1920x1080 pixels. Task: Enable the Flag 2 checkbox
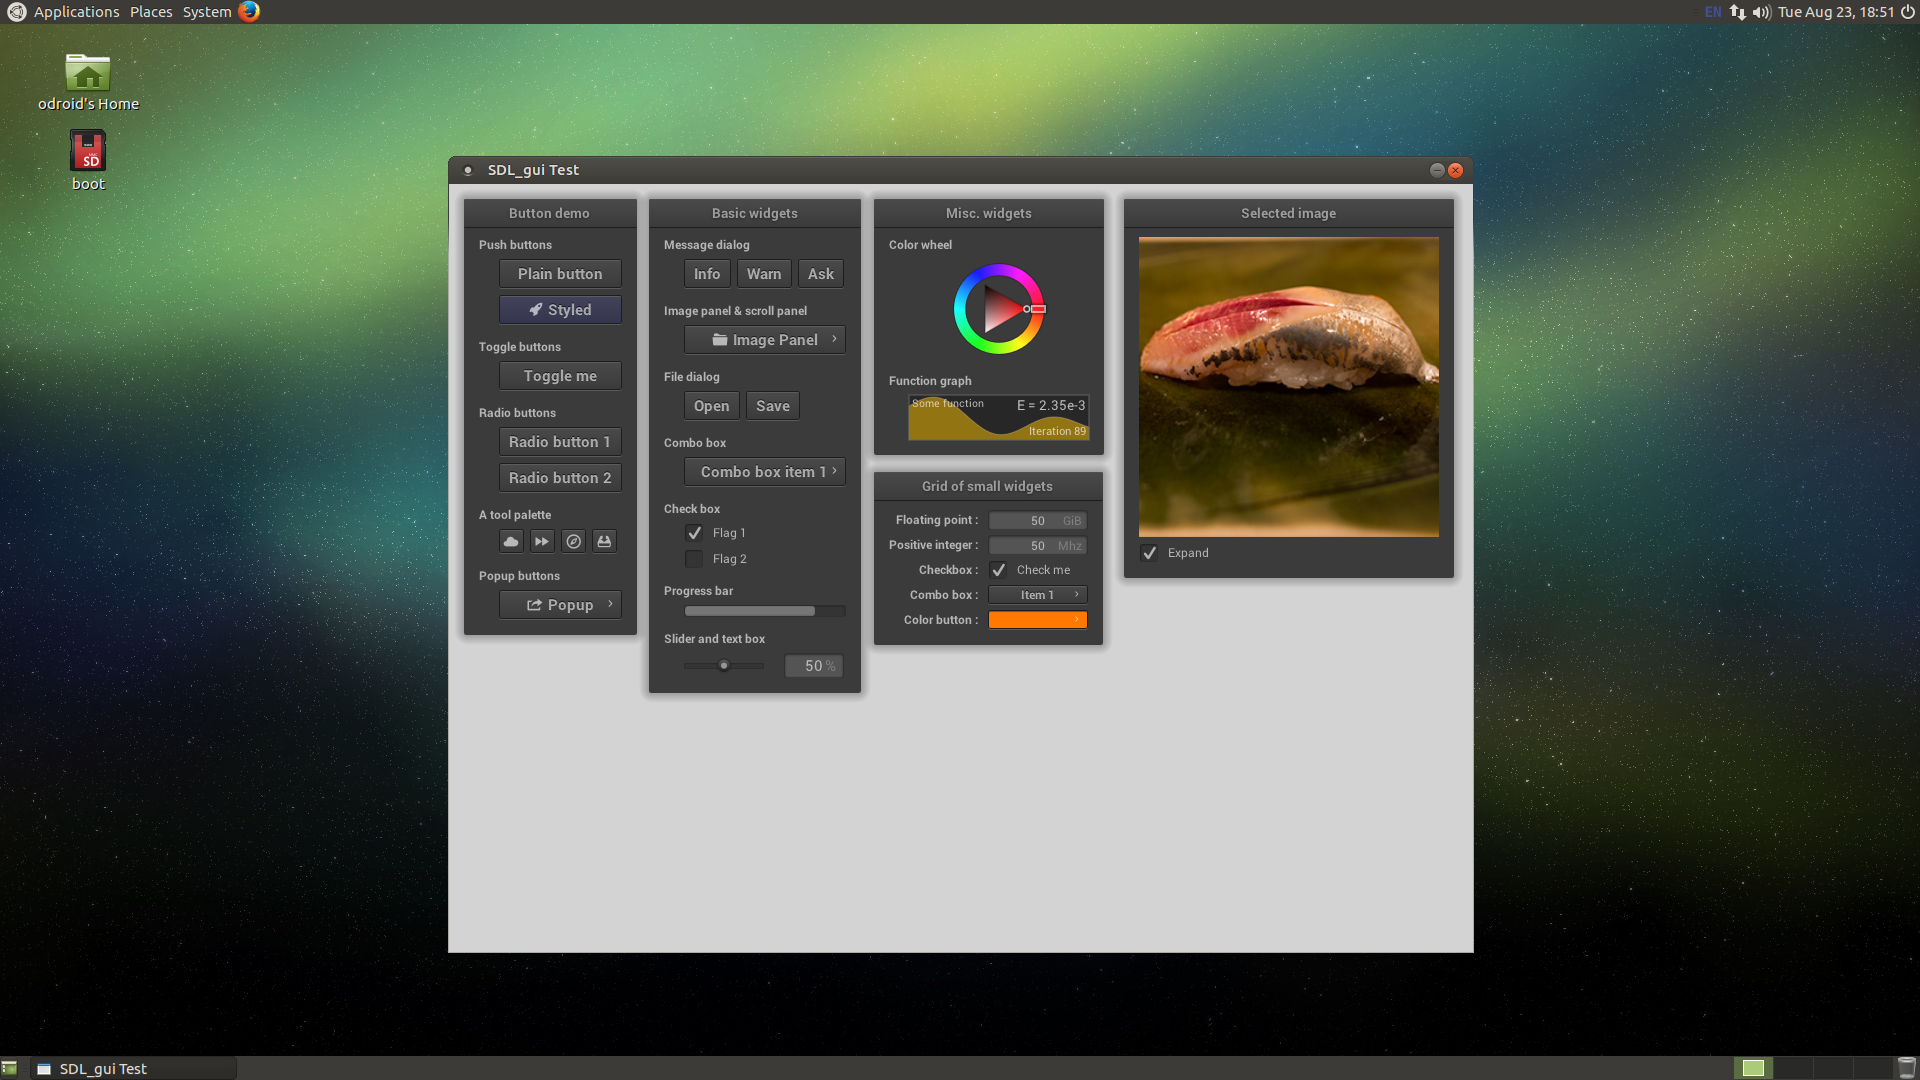(x=694, y=559)
